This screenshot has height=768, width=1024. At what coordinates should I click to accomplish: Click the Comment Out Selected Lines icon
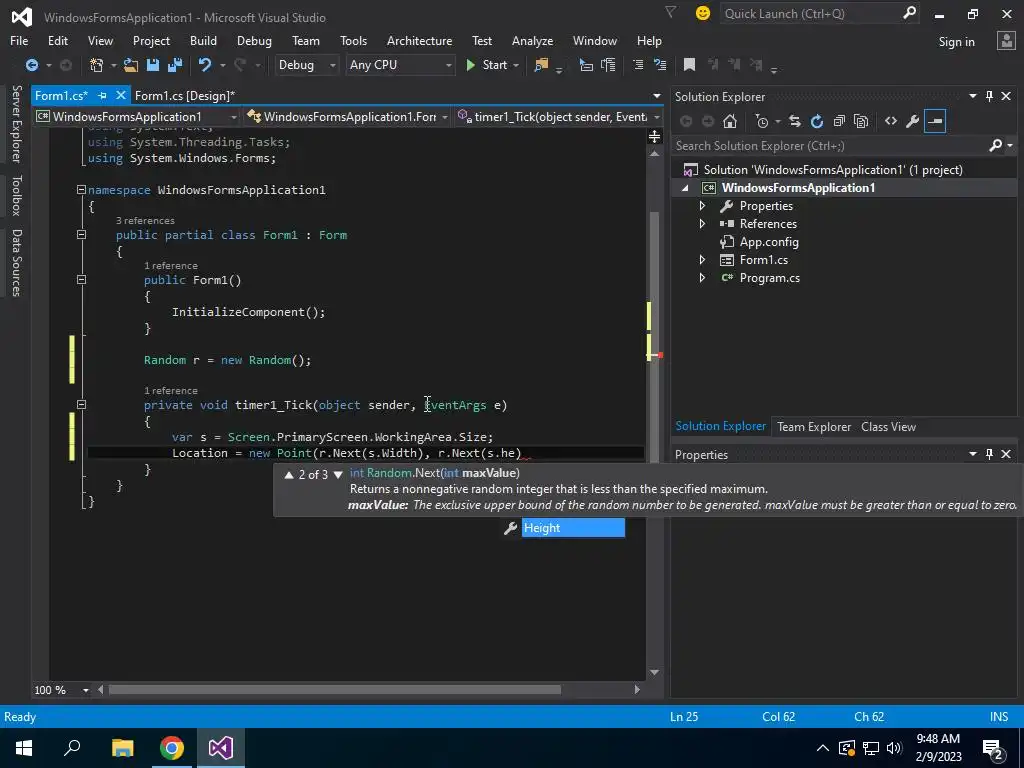[x=638, y=65]
